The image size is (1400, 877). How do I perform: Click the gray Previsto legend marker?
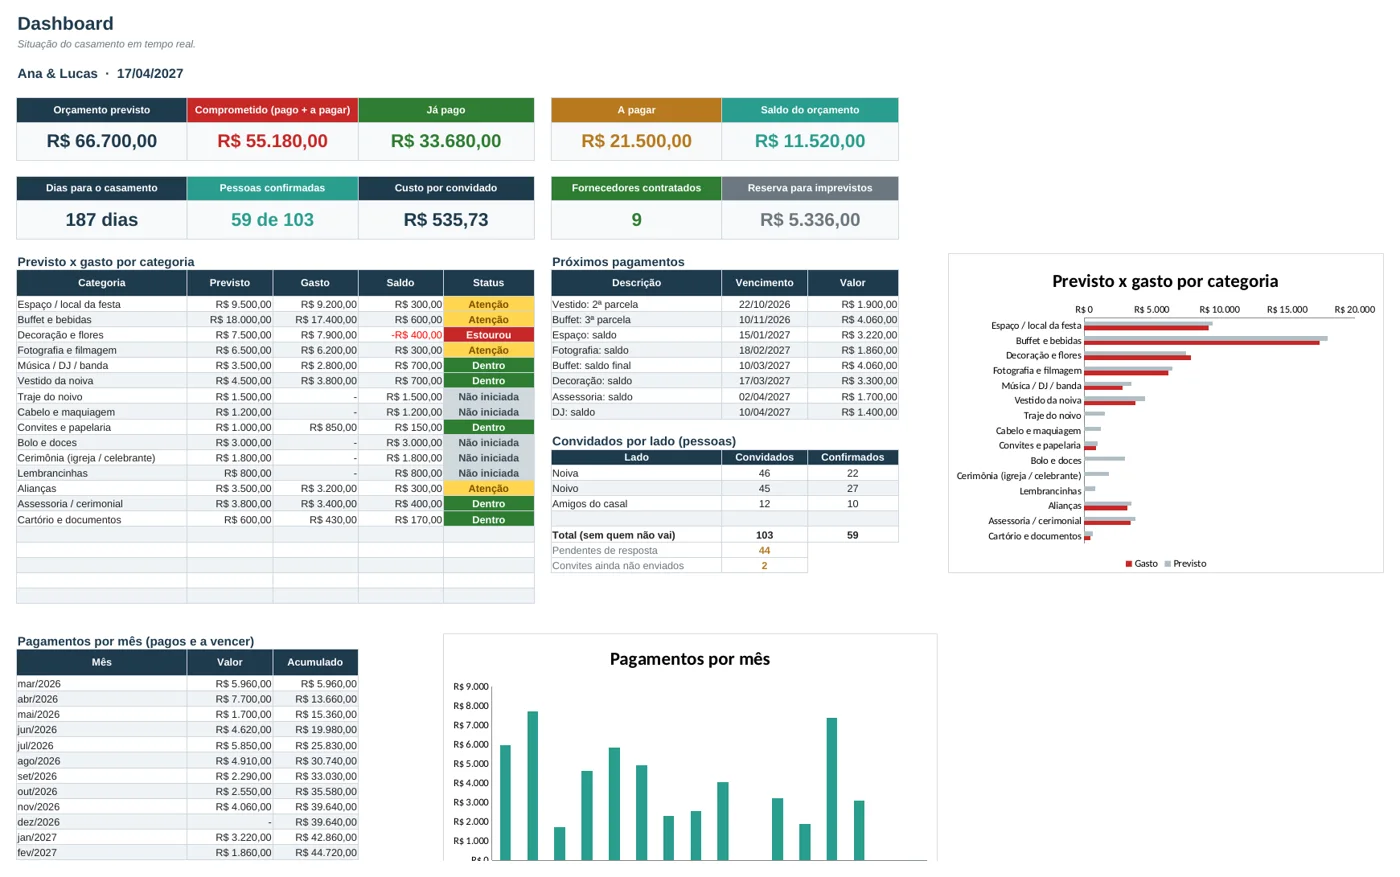(1167, 564)
